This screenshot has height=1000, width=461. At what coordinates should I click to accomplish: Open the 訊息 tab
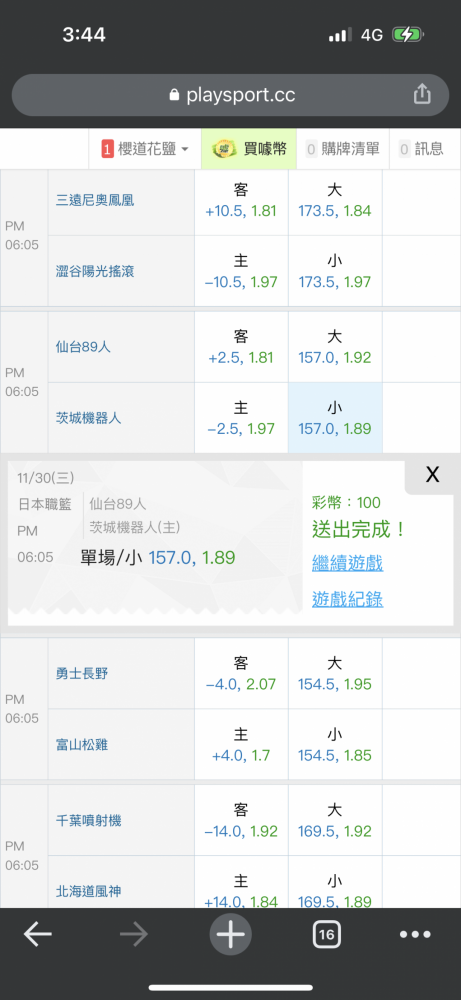click(x=421, y=149)
